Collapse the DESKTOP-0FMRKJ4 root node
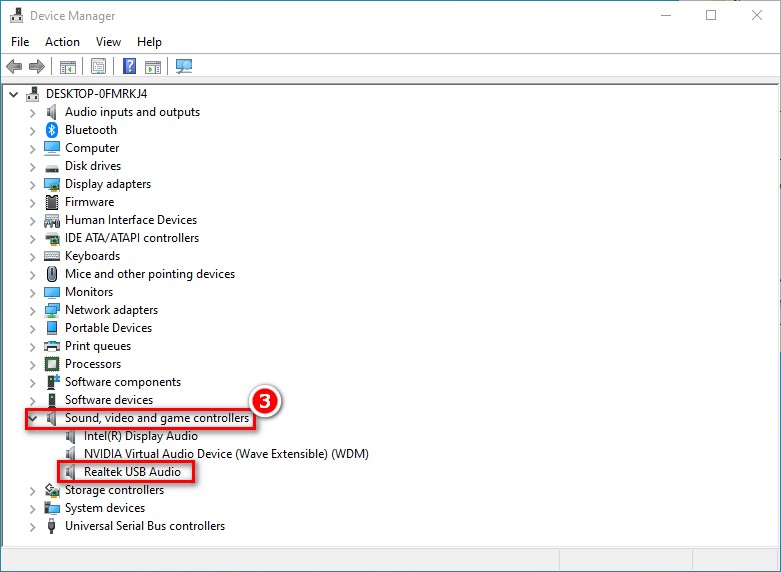 tap(14, 94)
